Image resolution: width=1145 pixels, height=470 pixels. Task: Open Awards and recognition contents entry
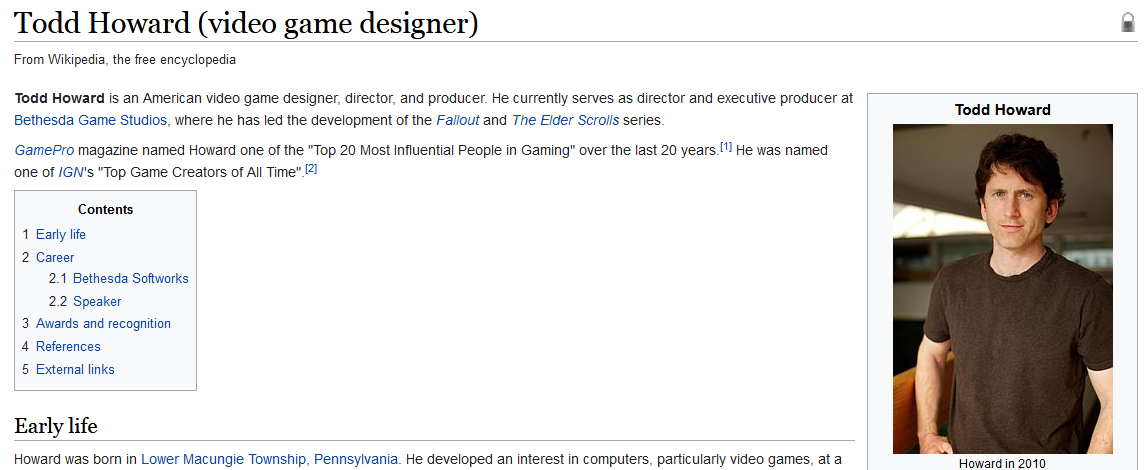pos(103,323)
